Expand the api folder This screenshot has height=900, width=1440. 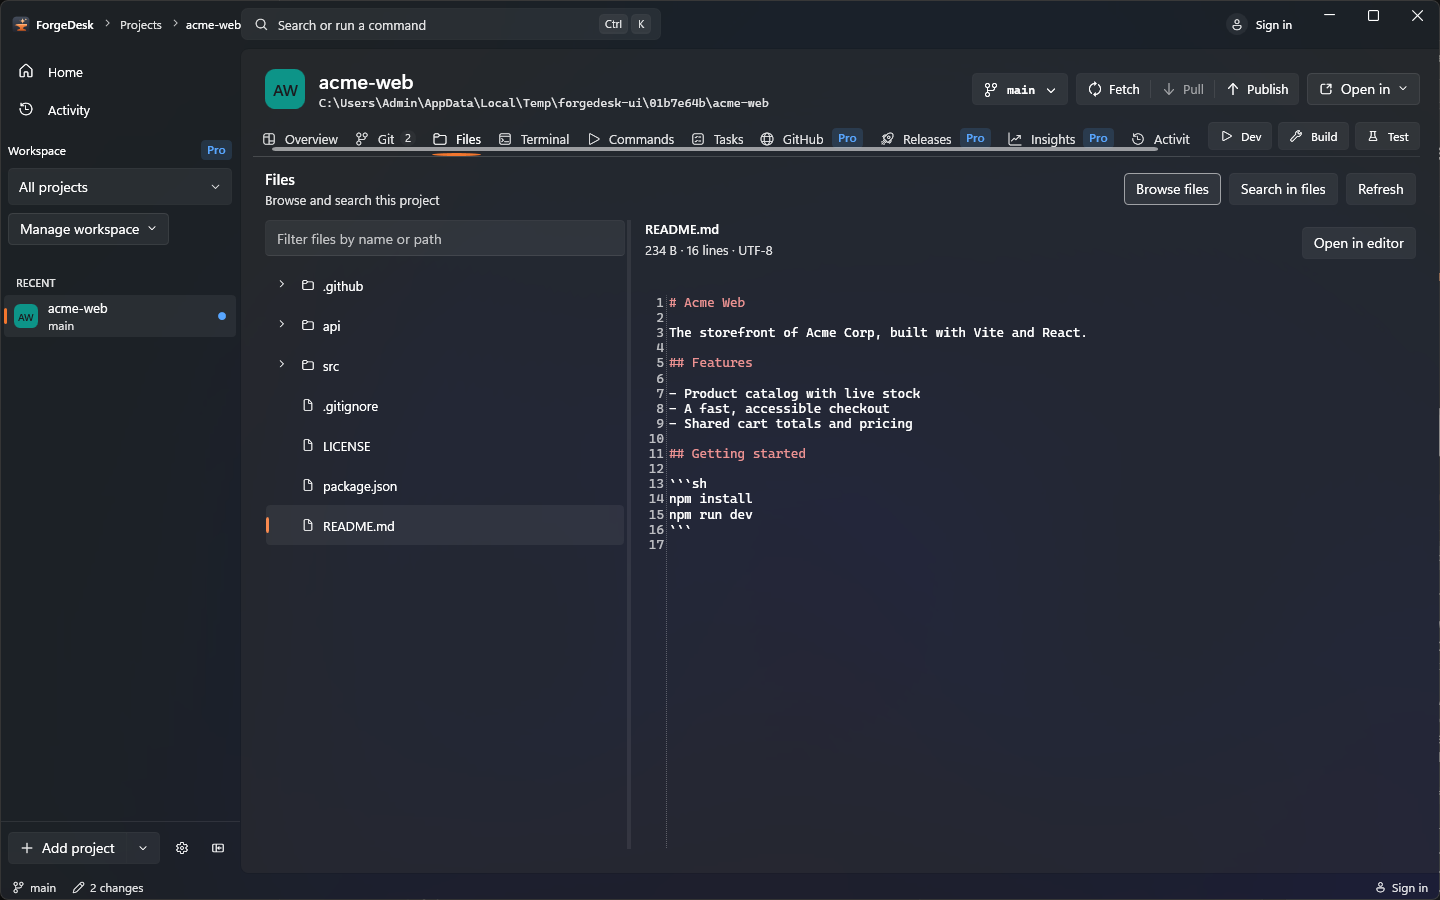282,325
